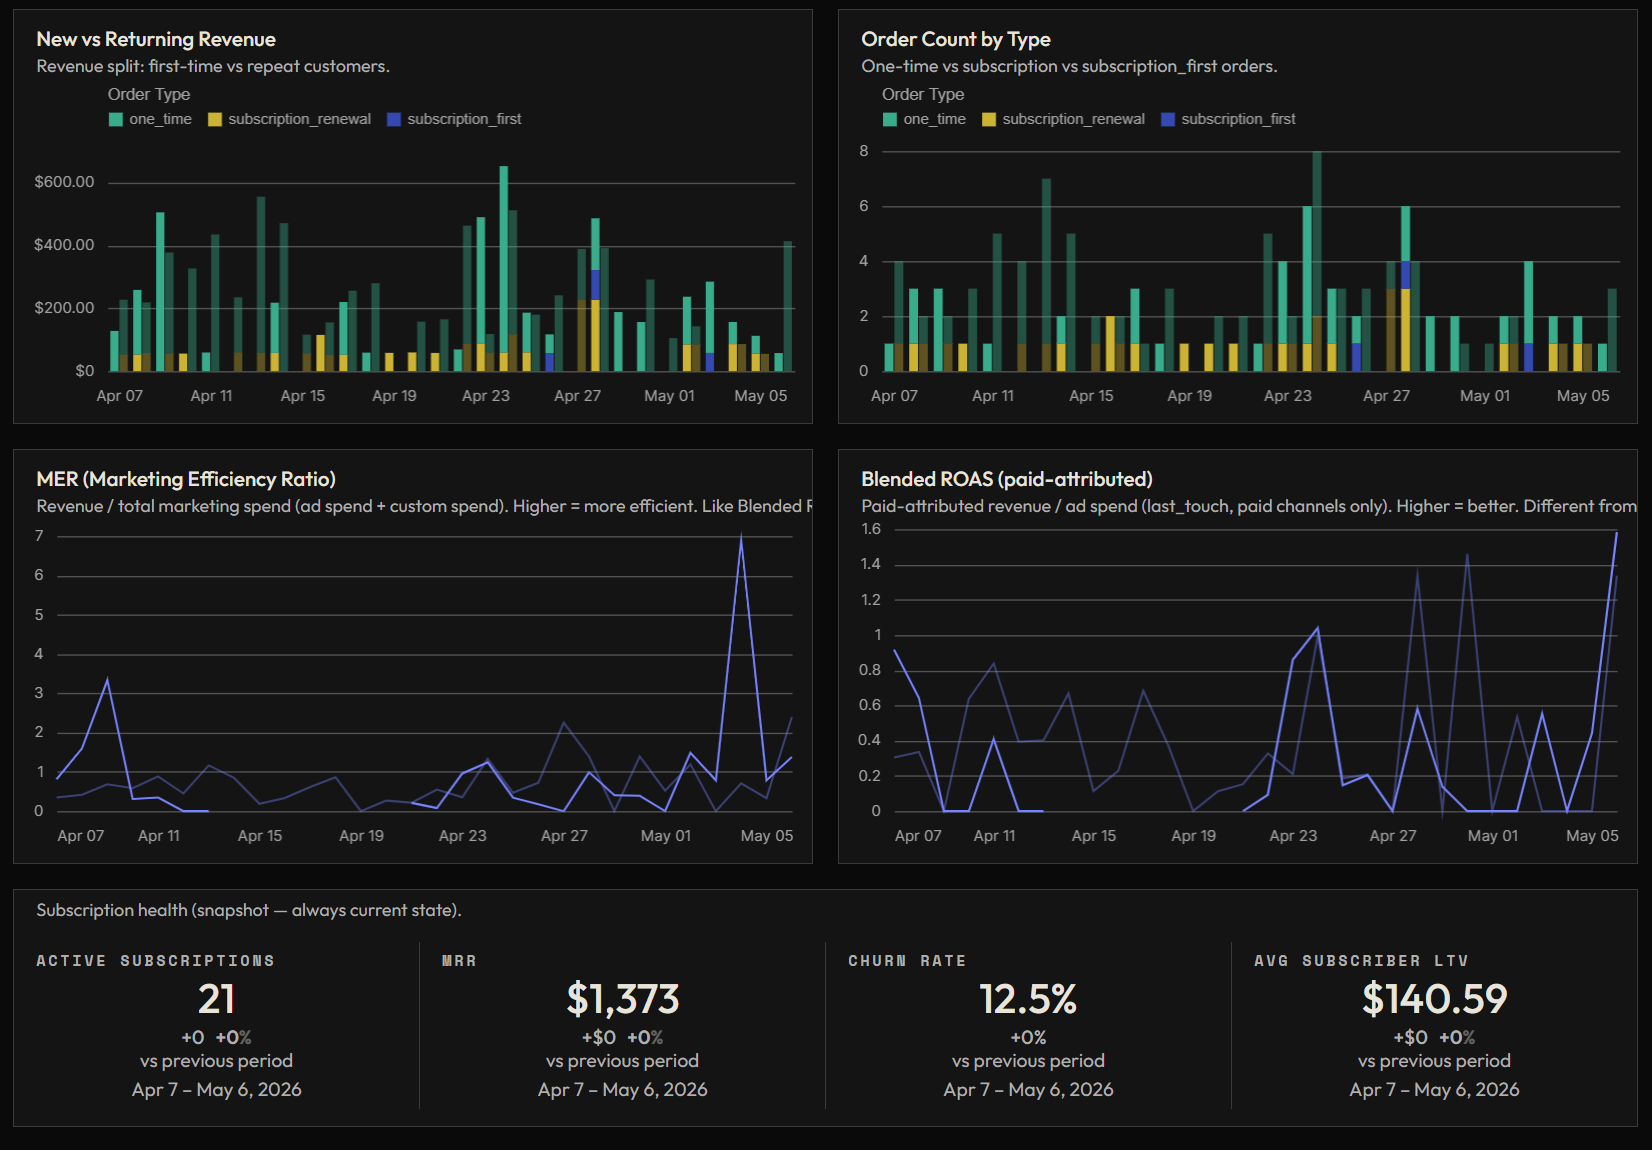The width and height of the screenshot is (1652, 1150).
Task: Click date range under Avg Subscriber LTV
Action: coord(1434,1090)
